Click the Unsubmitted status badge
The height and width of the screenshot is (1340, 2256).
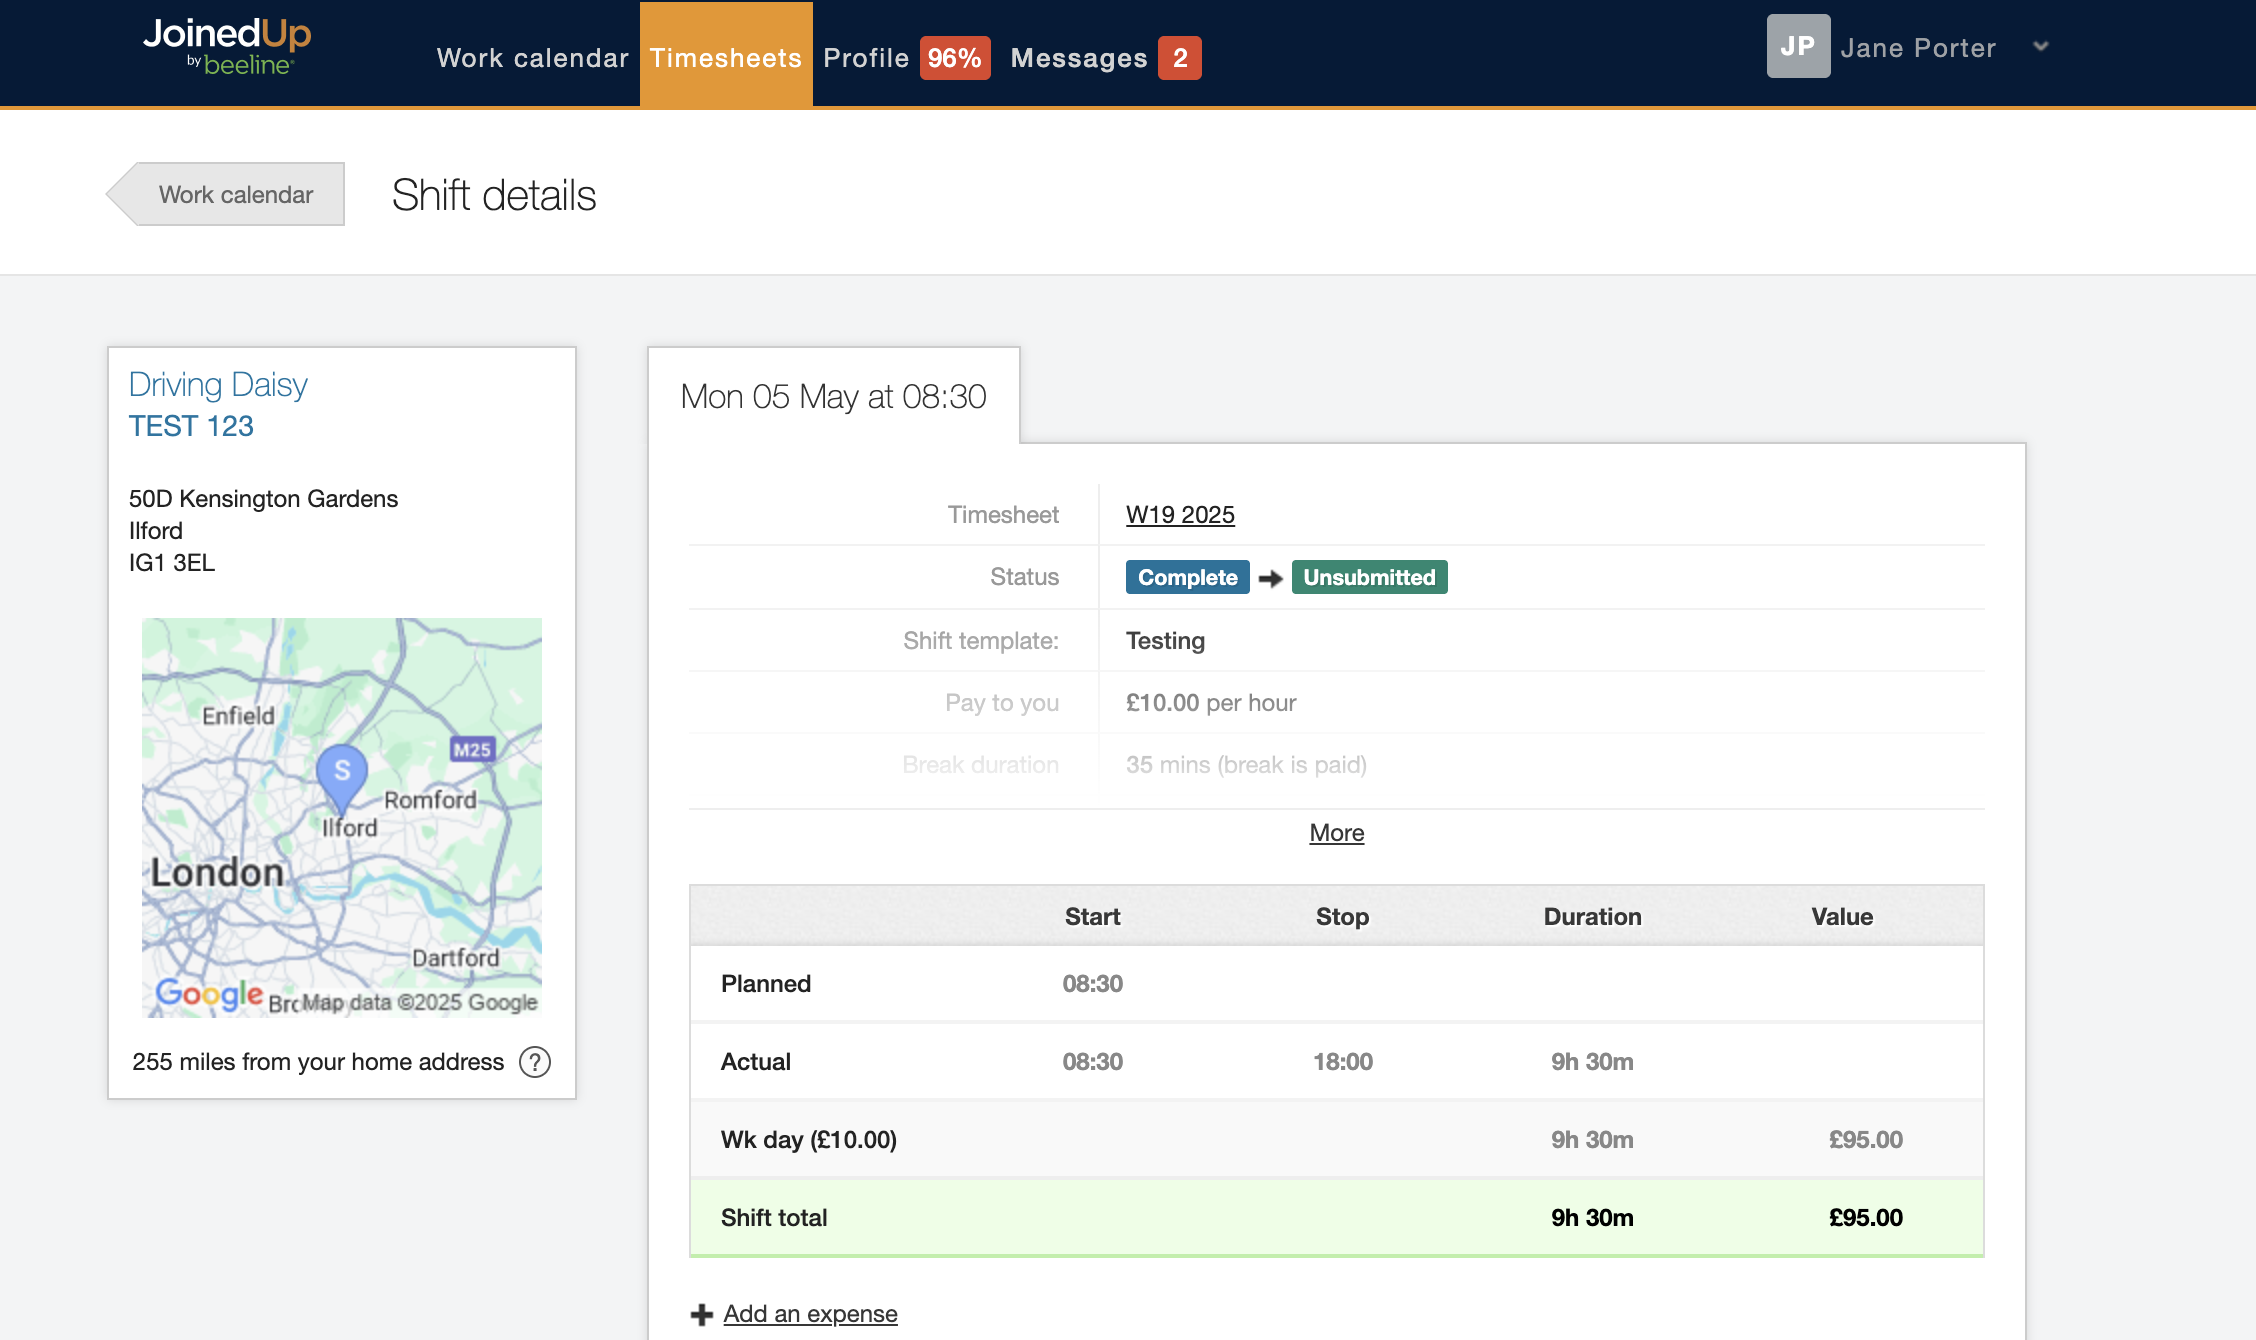1368,577
